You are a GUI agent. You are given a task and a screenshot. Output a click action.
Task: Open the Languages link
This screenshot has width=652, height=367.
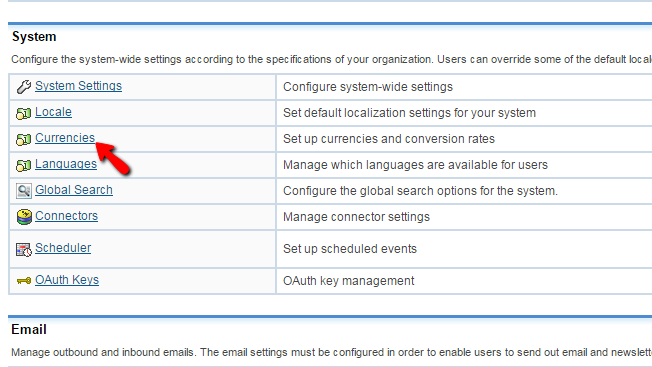point(66,164)
